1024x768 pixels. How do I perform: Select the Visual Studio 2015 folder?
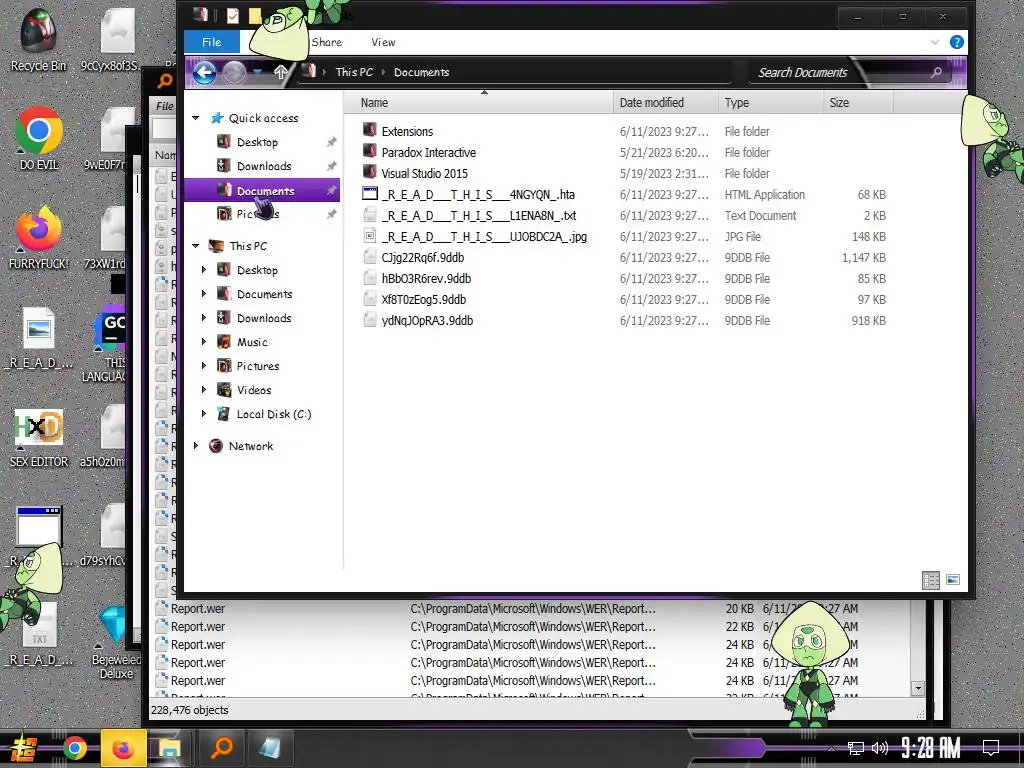coord(424,173)
